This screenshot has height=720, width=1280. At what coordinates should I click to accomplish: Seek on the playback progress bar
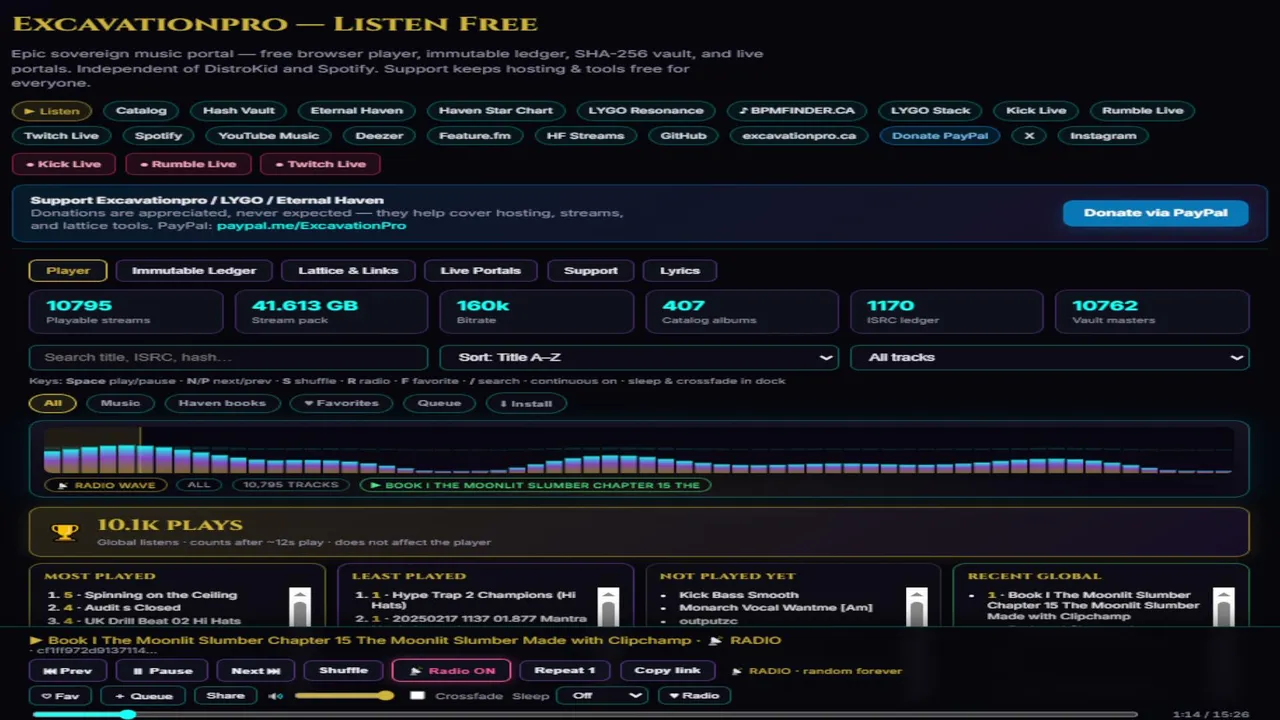[x=584, y=714]
